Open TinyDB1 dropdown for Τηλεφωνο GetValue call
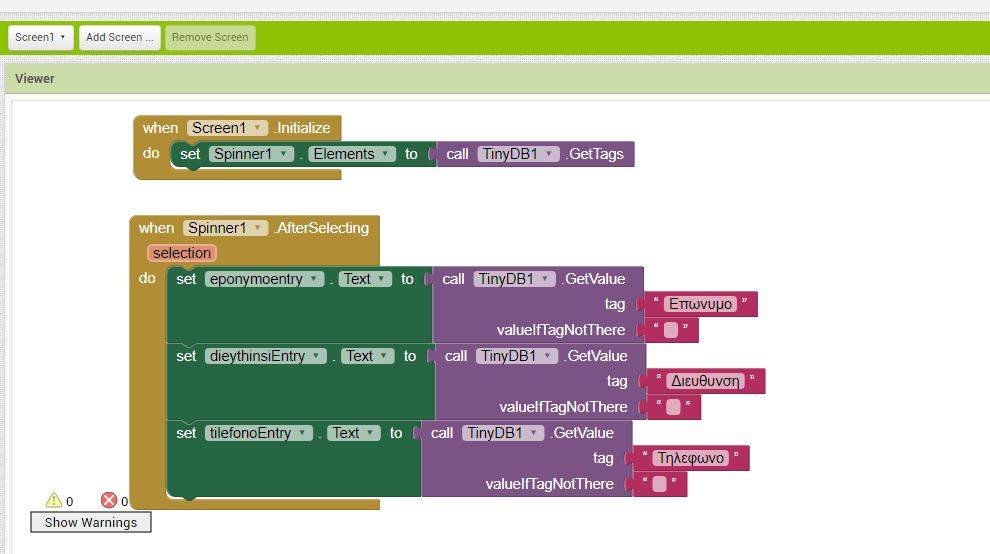 [503, 433]
